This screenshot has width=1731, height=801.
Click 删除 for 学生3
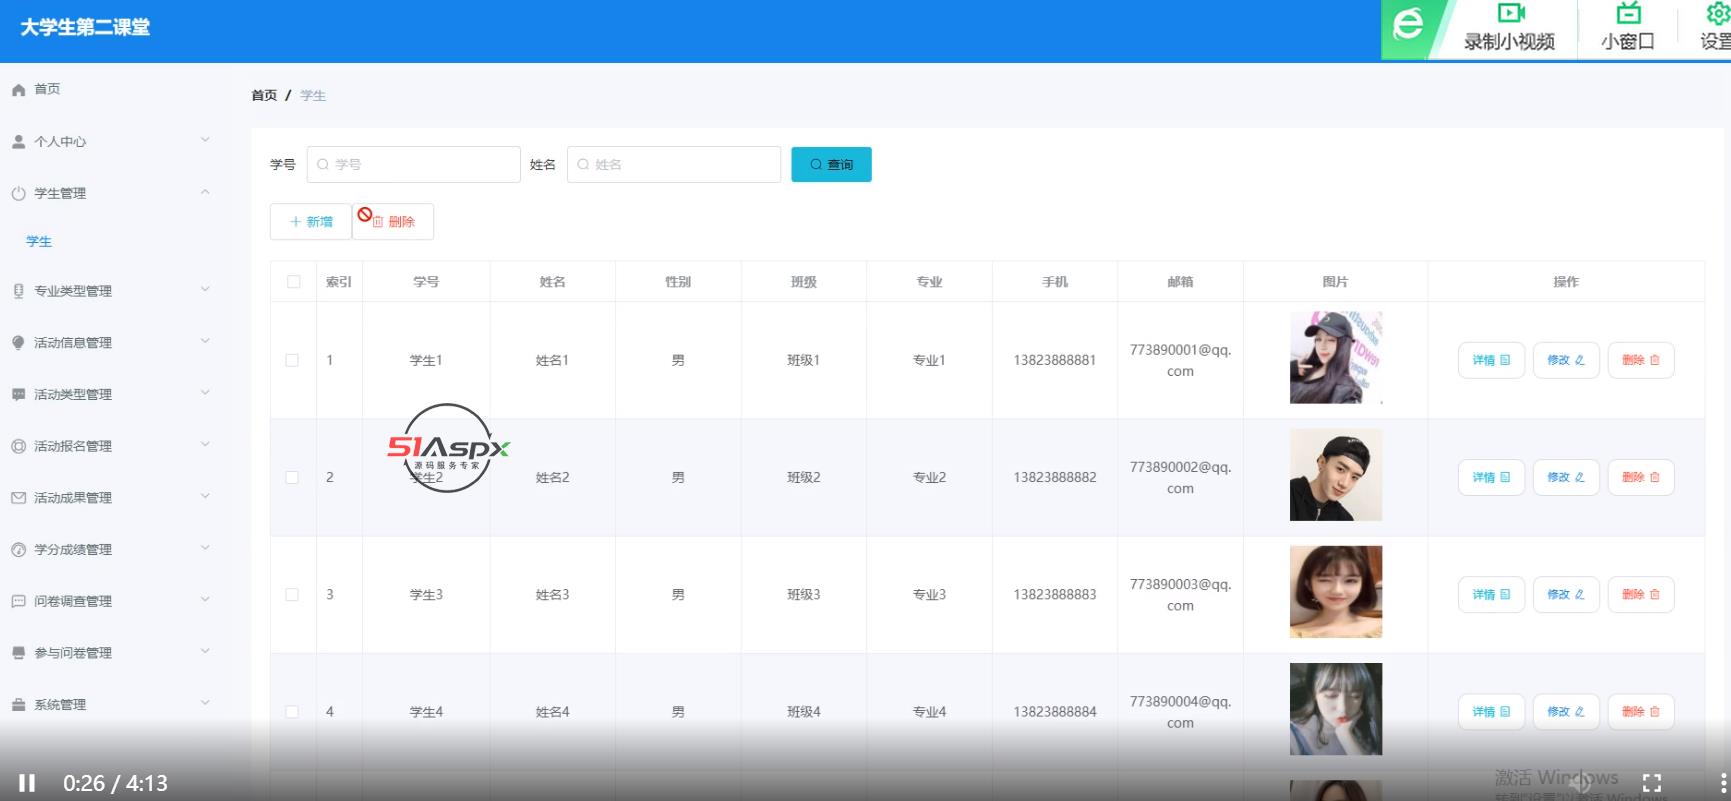point(1641,594)
